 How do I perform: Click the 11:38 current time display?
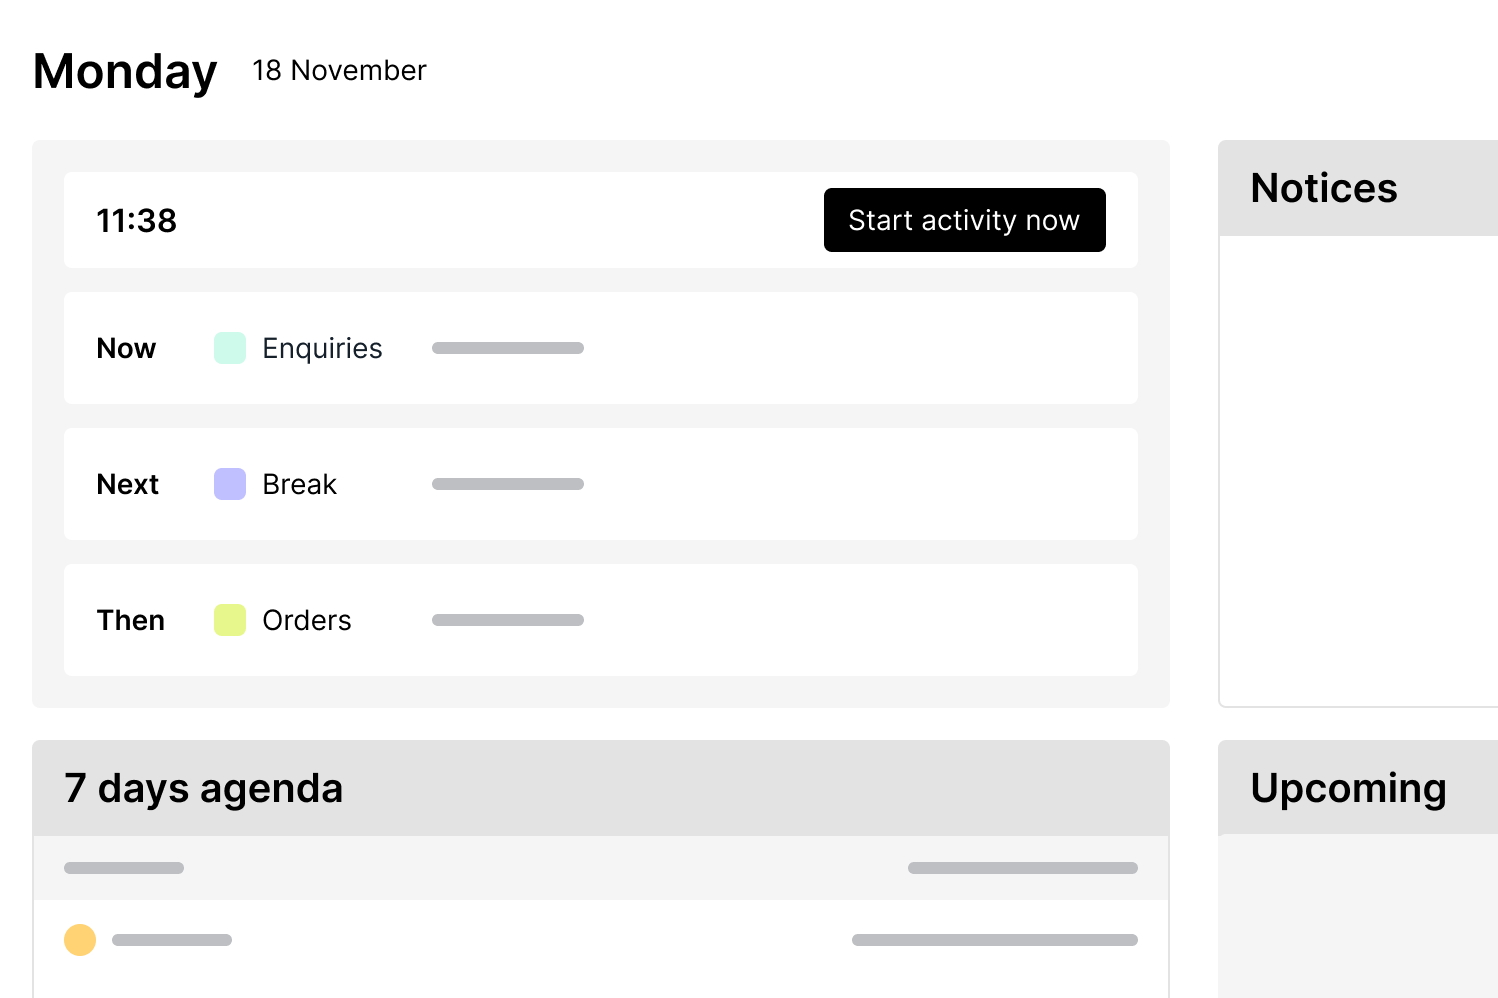coord(136,220)
